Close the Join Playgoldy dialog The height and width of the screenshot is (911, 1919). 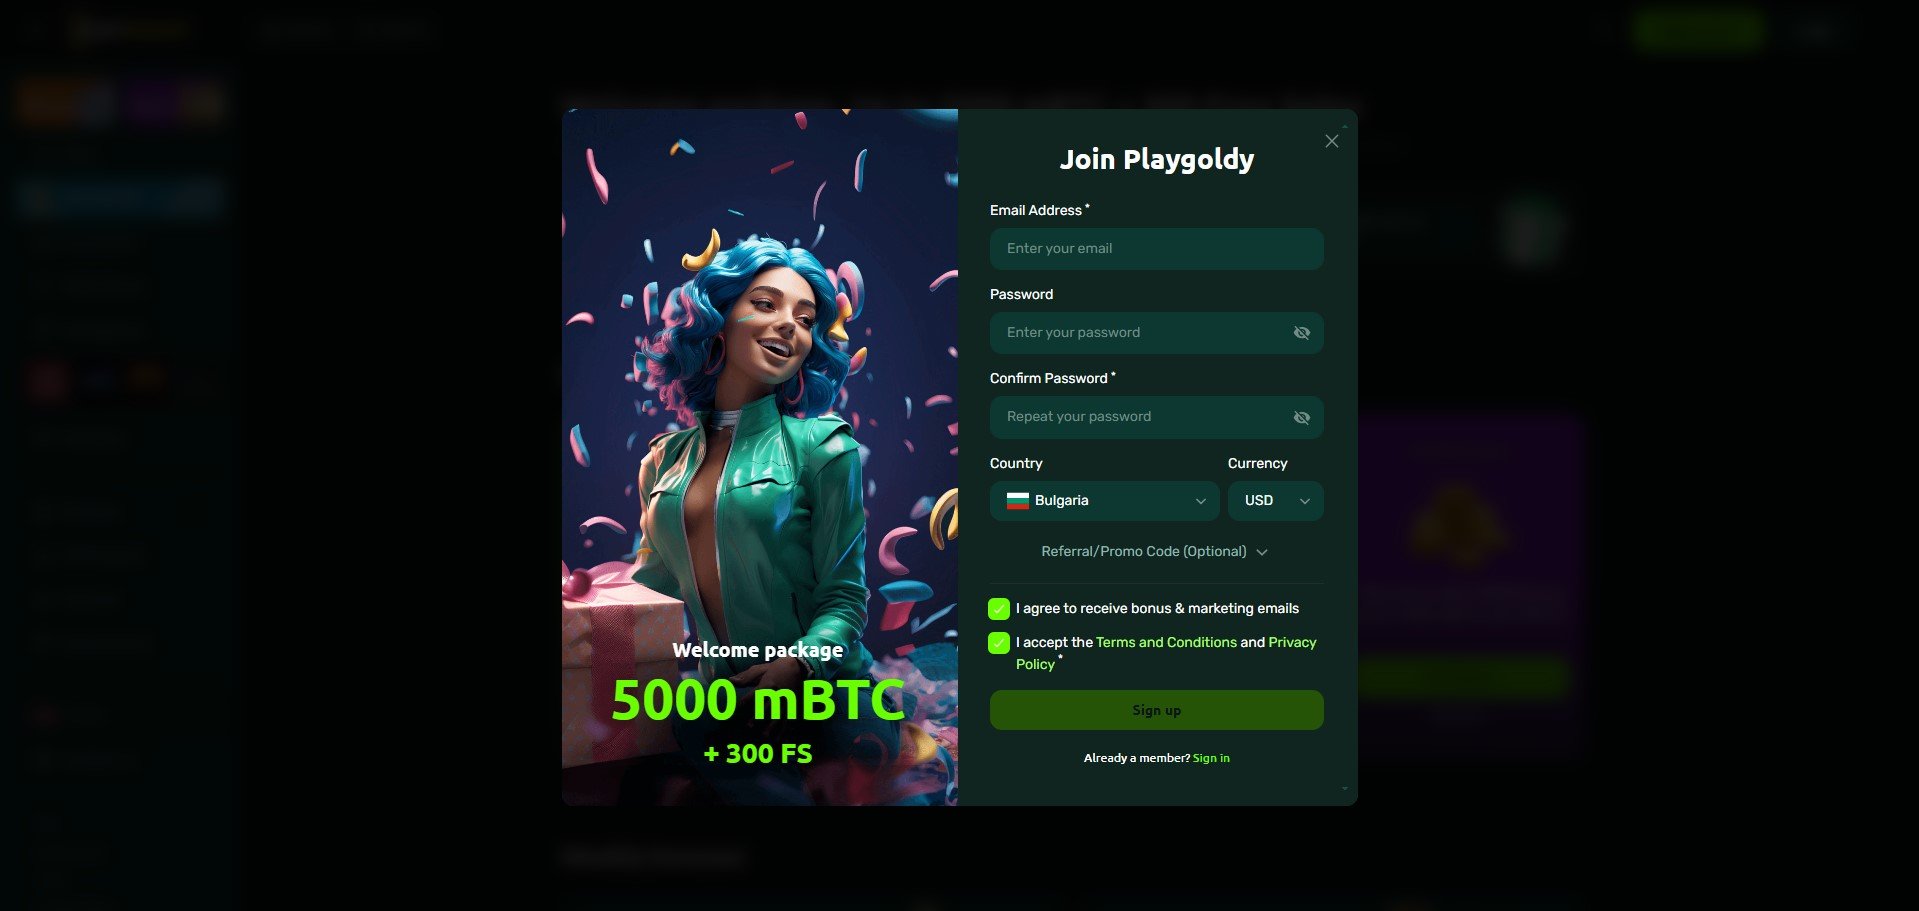click(x=1331, y=141)
